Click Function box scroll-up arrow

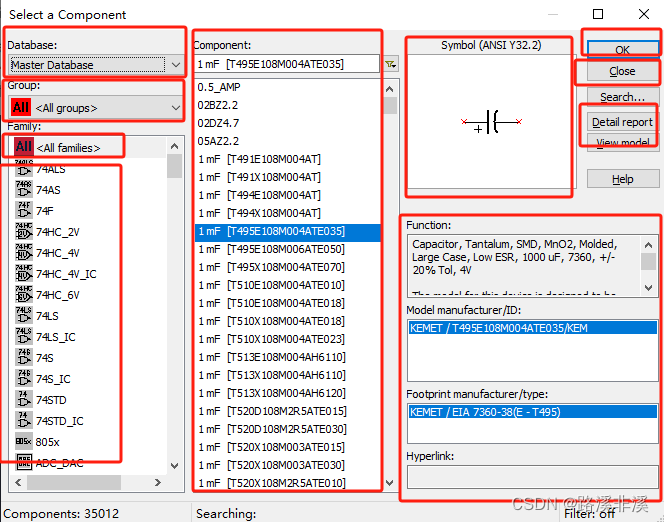pyautogui.click(x=648, y=245)
